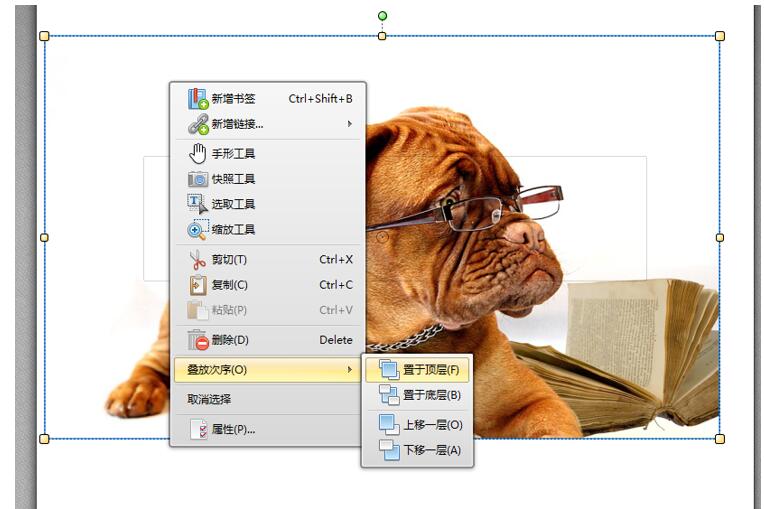Choose 置于底层(B) send to back

pos(417,395)
